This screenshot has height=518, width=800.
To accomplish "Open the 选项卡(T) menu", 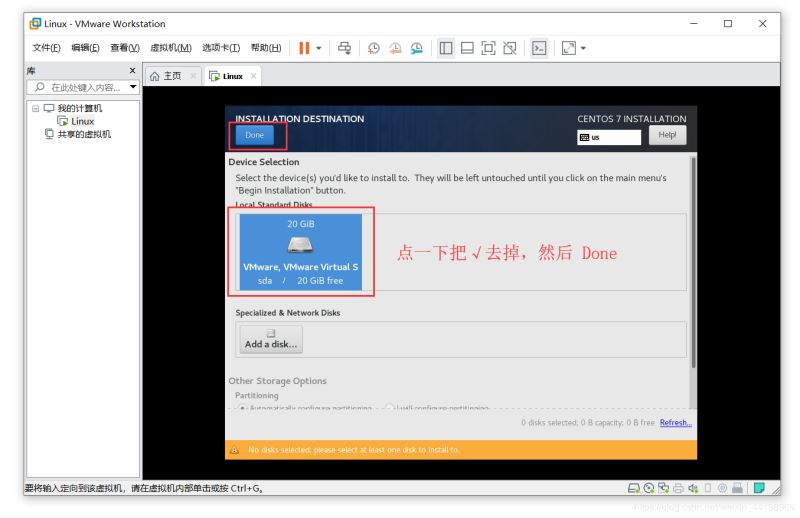I will [221, 47].
